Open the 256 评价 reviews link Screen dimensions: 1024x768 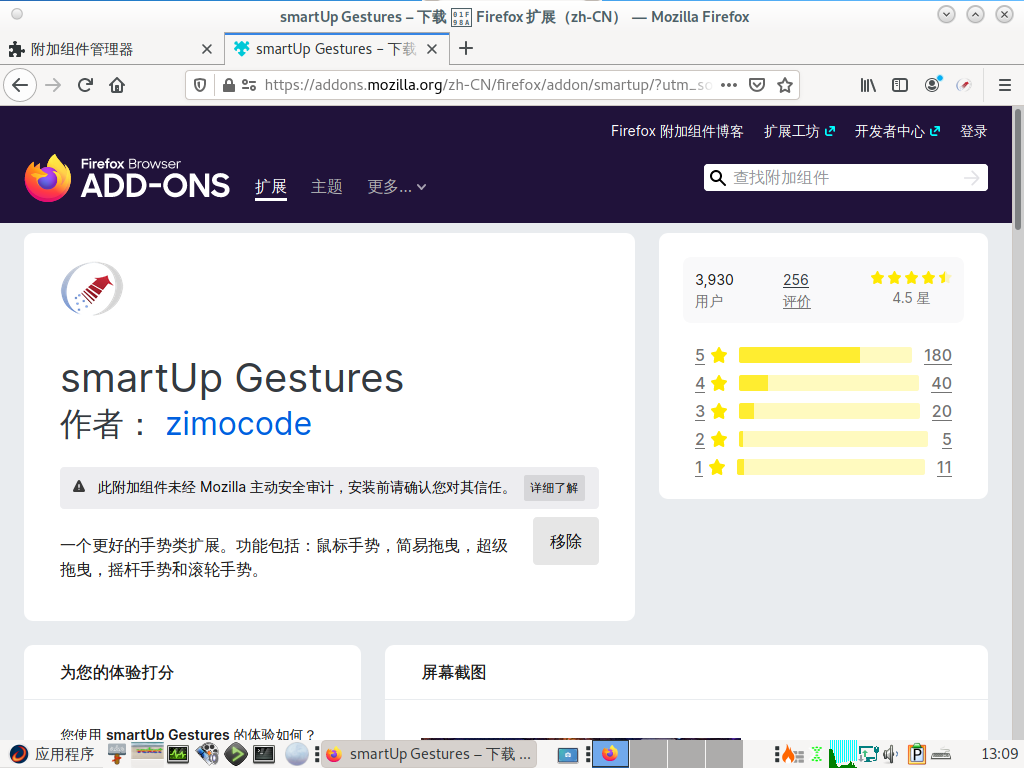point(796,290)
